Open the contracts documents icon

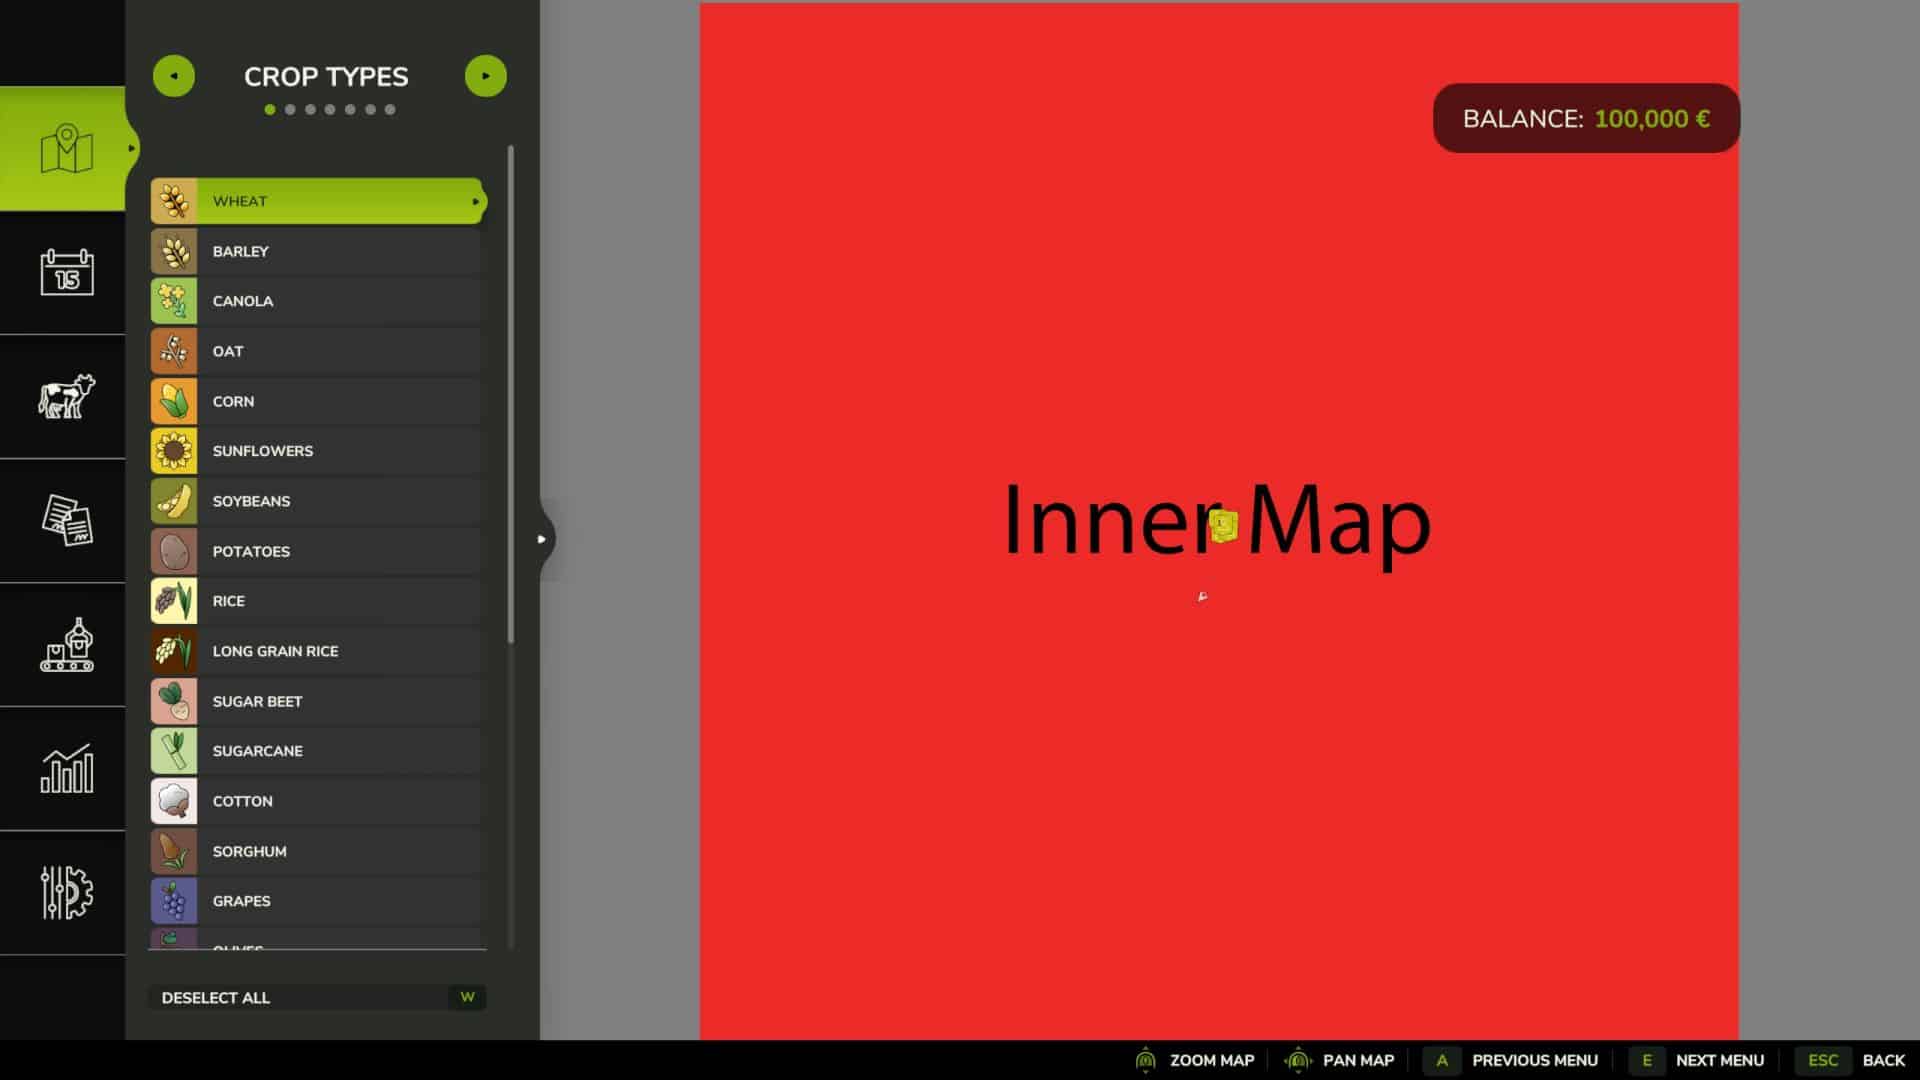tap(66, 520)
